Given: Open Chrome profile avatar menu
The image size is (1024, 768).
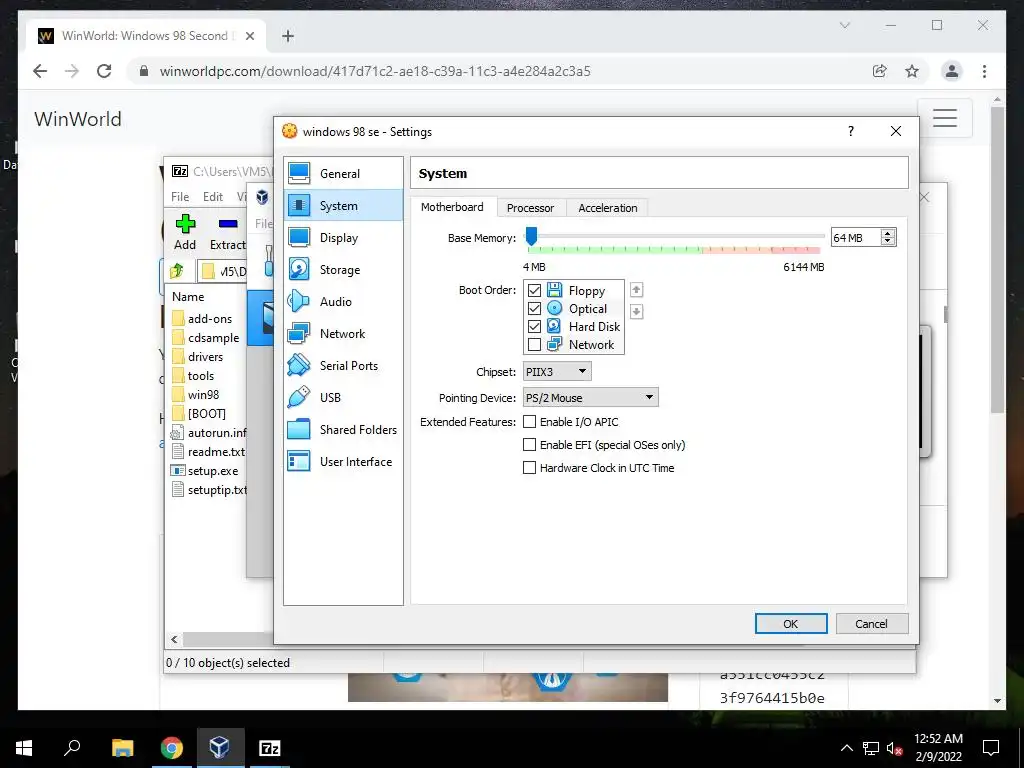Looking at the screenshot, I should (x=952, y=71).
